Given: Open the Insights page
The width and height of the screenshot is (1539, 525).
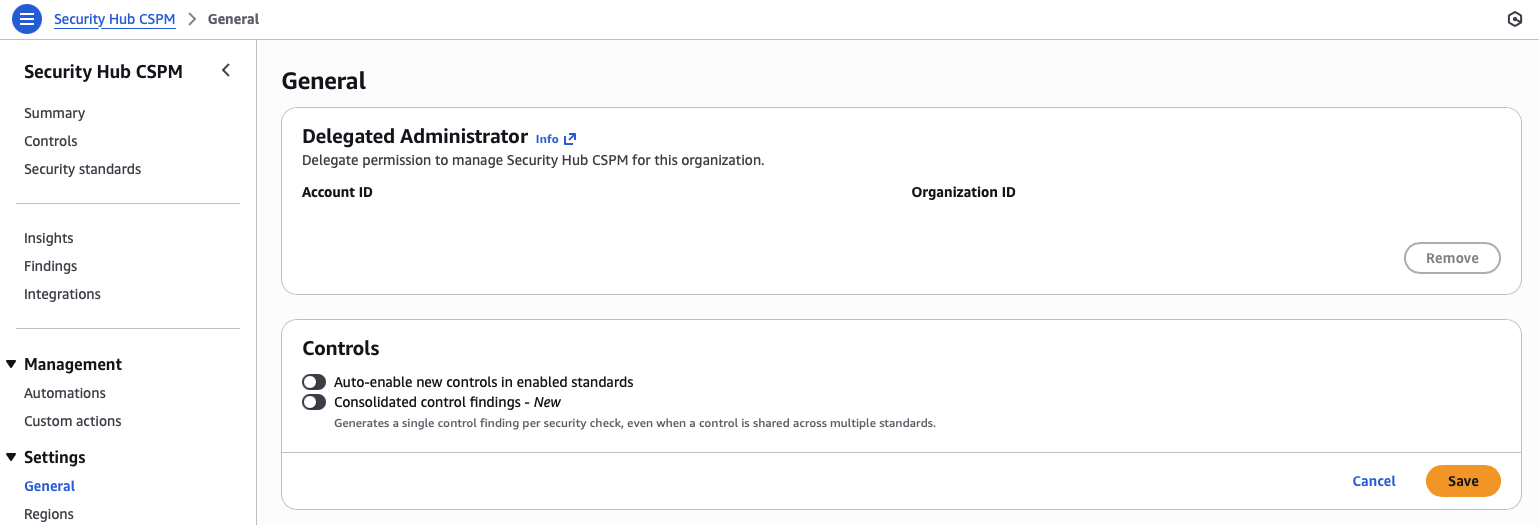Looking at the screenshot, I should [x=49, y=238].
